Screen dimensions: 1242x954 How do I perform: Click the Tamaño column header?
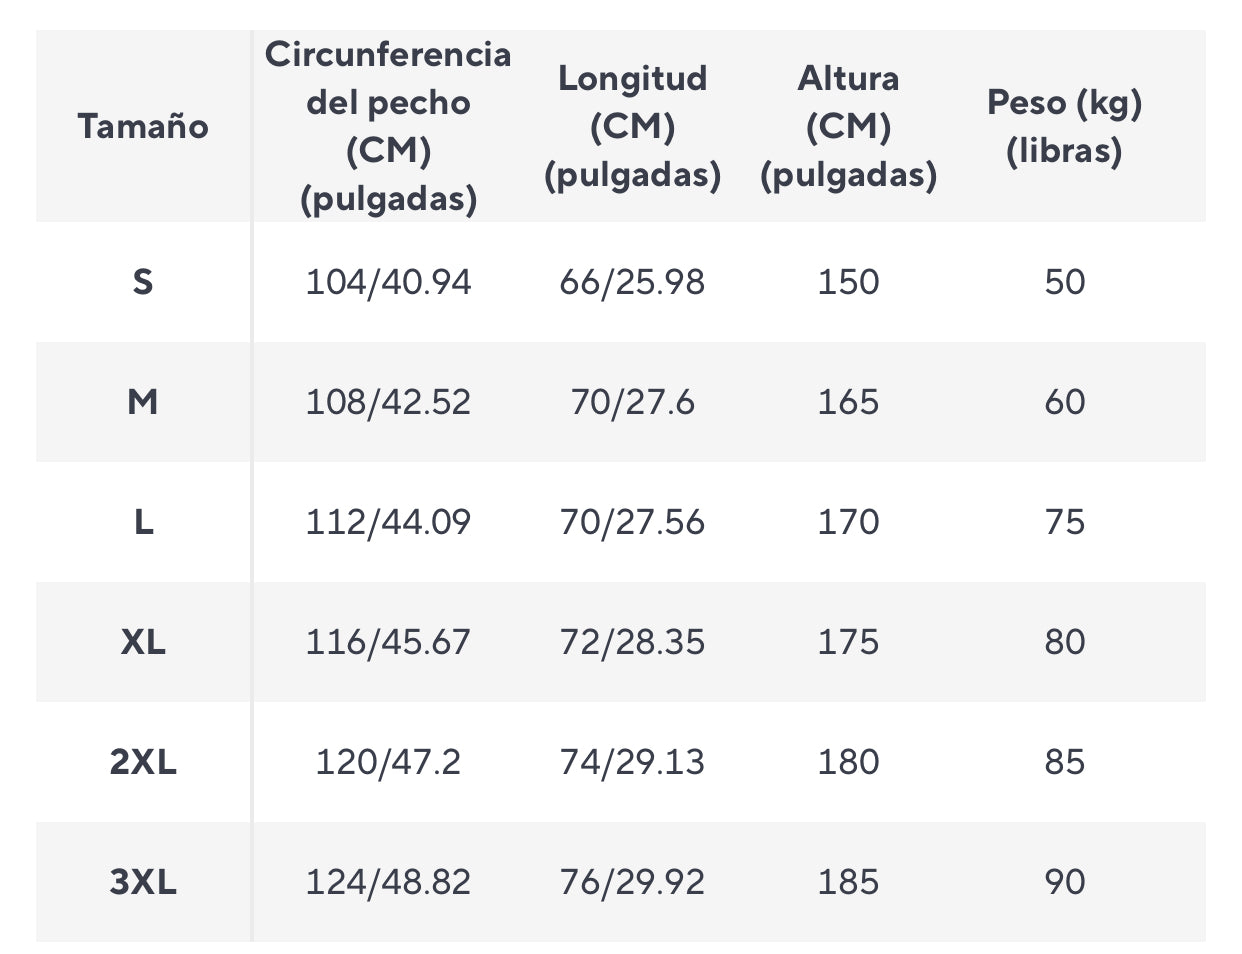[x=143, y=126]
